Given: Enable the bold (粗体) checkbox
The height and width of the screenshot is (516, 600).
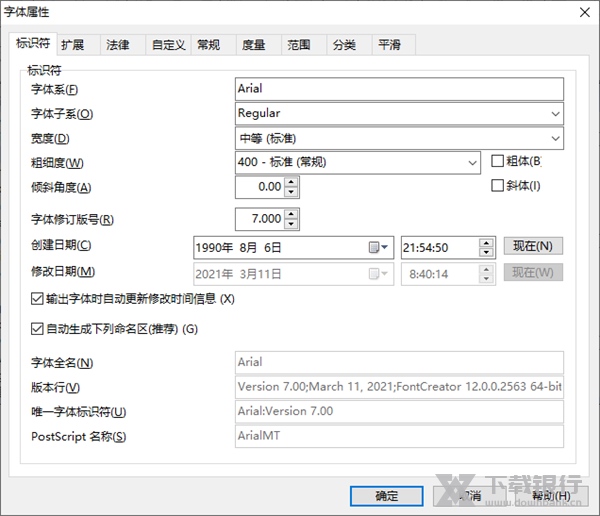Looking at the screenshot, I should 499,160.
